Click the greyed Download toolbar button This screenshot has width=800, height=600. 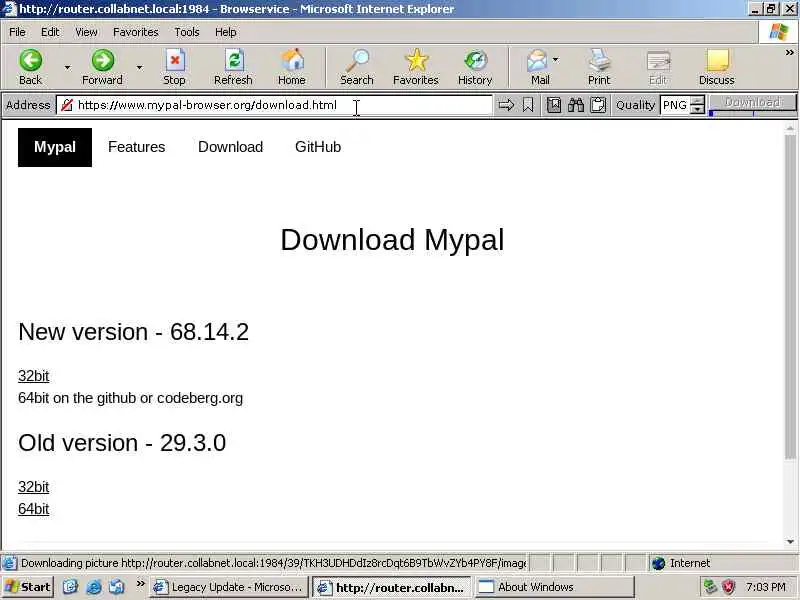753,102
